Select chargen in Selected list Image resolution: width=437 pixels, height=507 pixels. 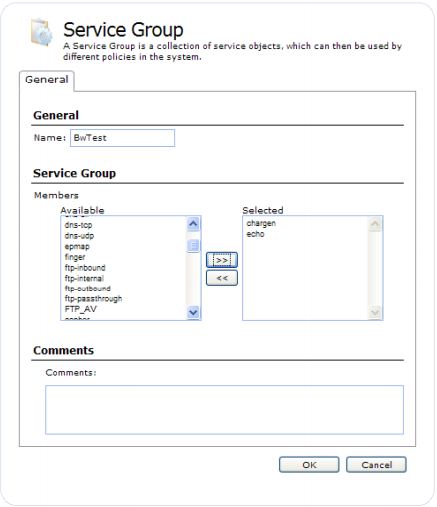coord(261,223)
